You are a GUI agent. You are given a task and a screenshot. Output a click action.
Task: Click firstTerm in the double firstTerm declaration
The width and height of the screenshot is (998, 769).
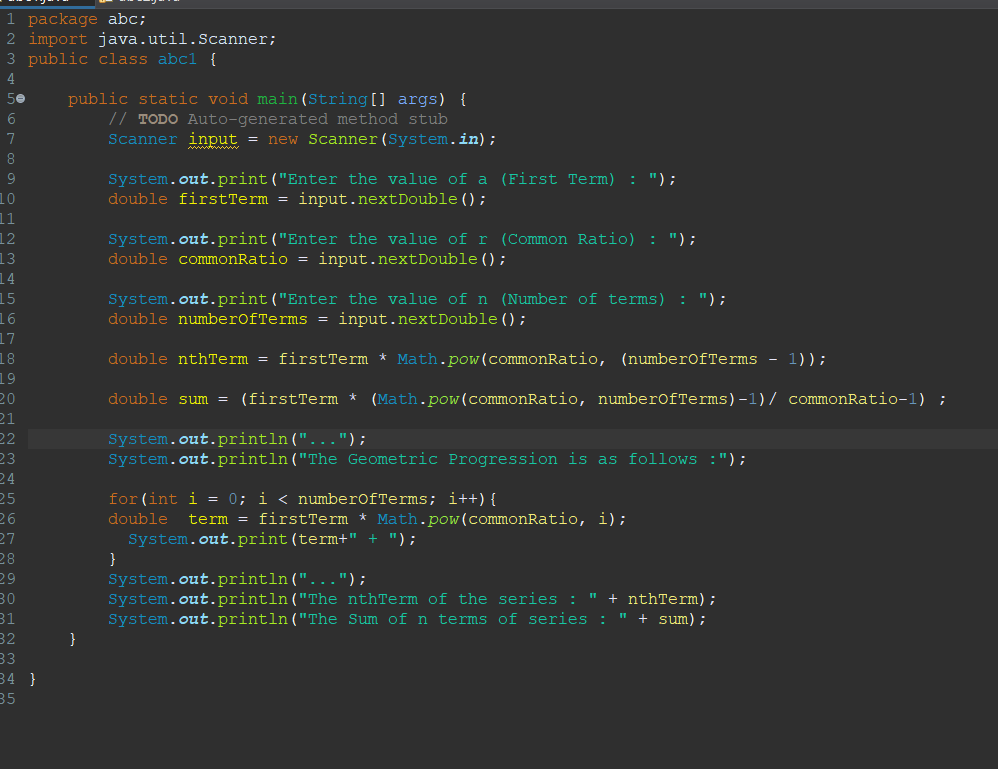223,199
